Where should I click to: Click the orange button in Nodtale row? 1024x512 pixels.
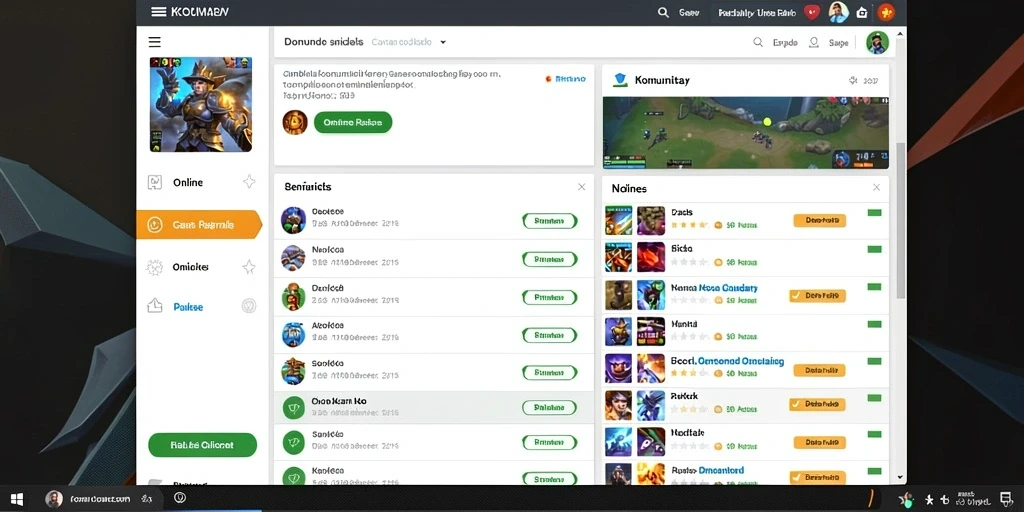click(x=820, y=442)
